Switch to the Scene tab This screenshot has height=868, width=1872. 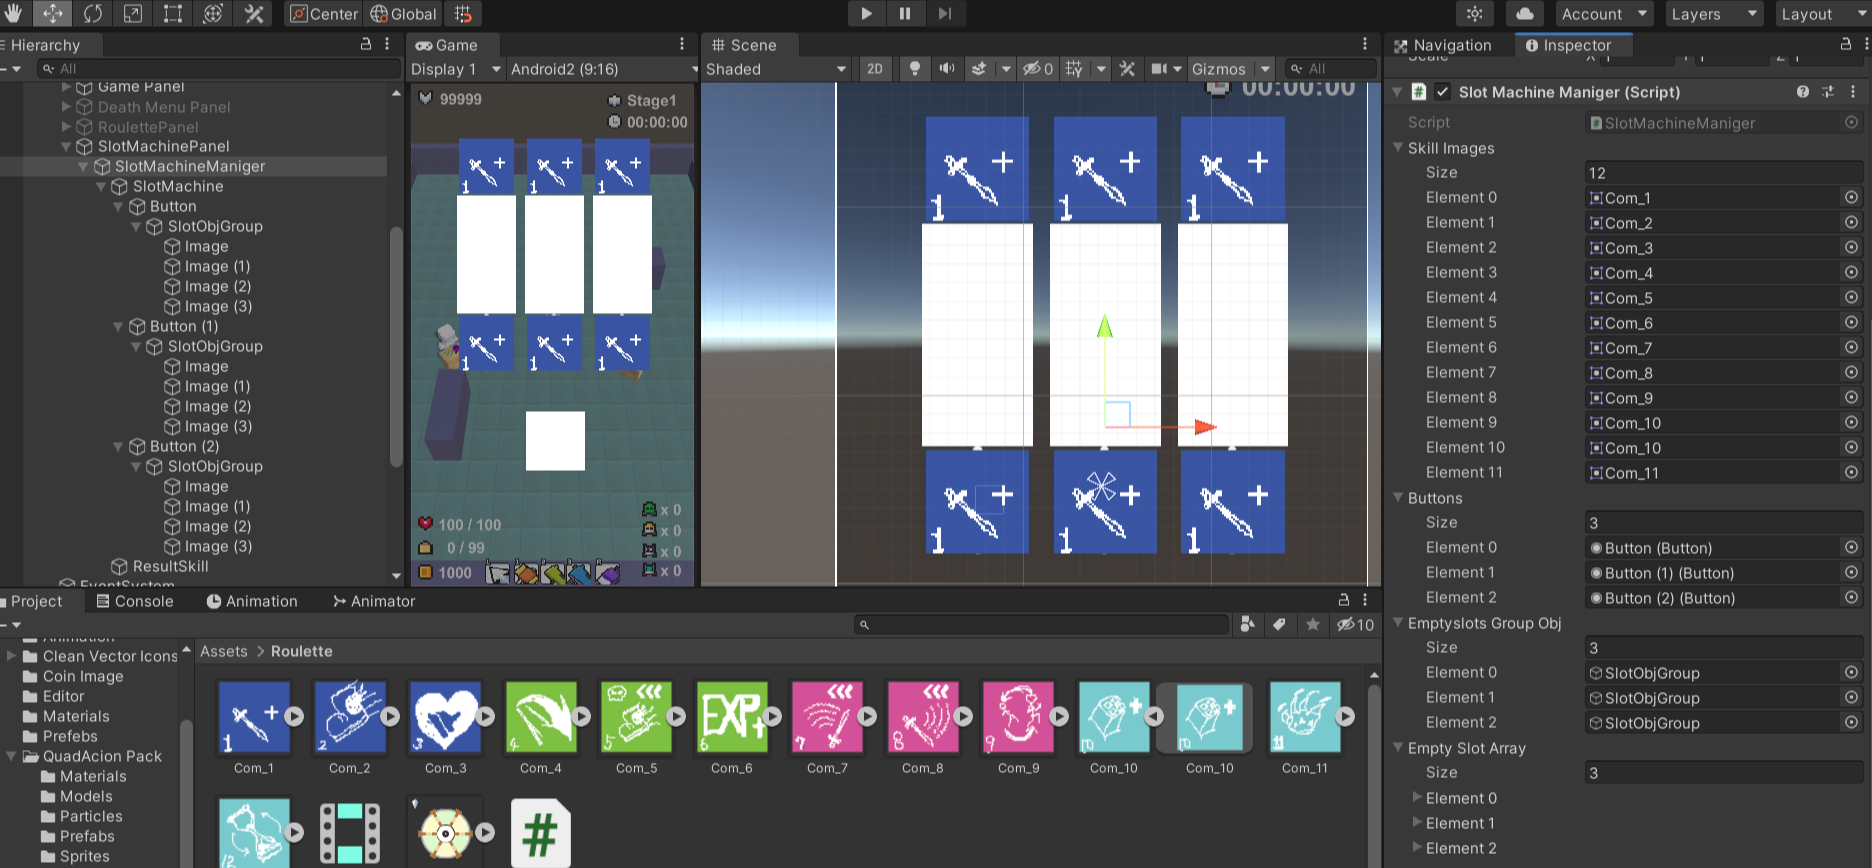744,45
